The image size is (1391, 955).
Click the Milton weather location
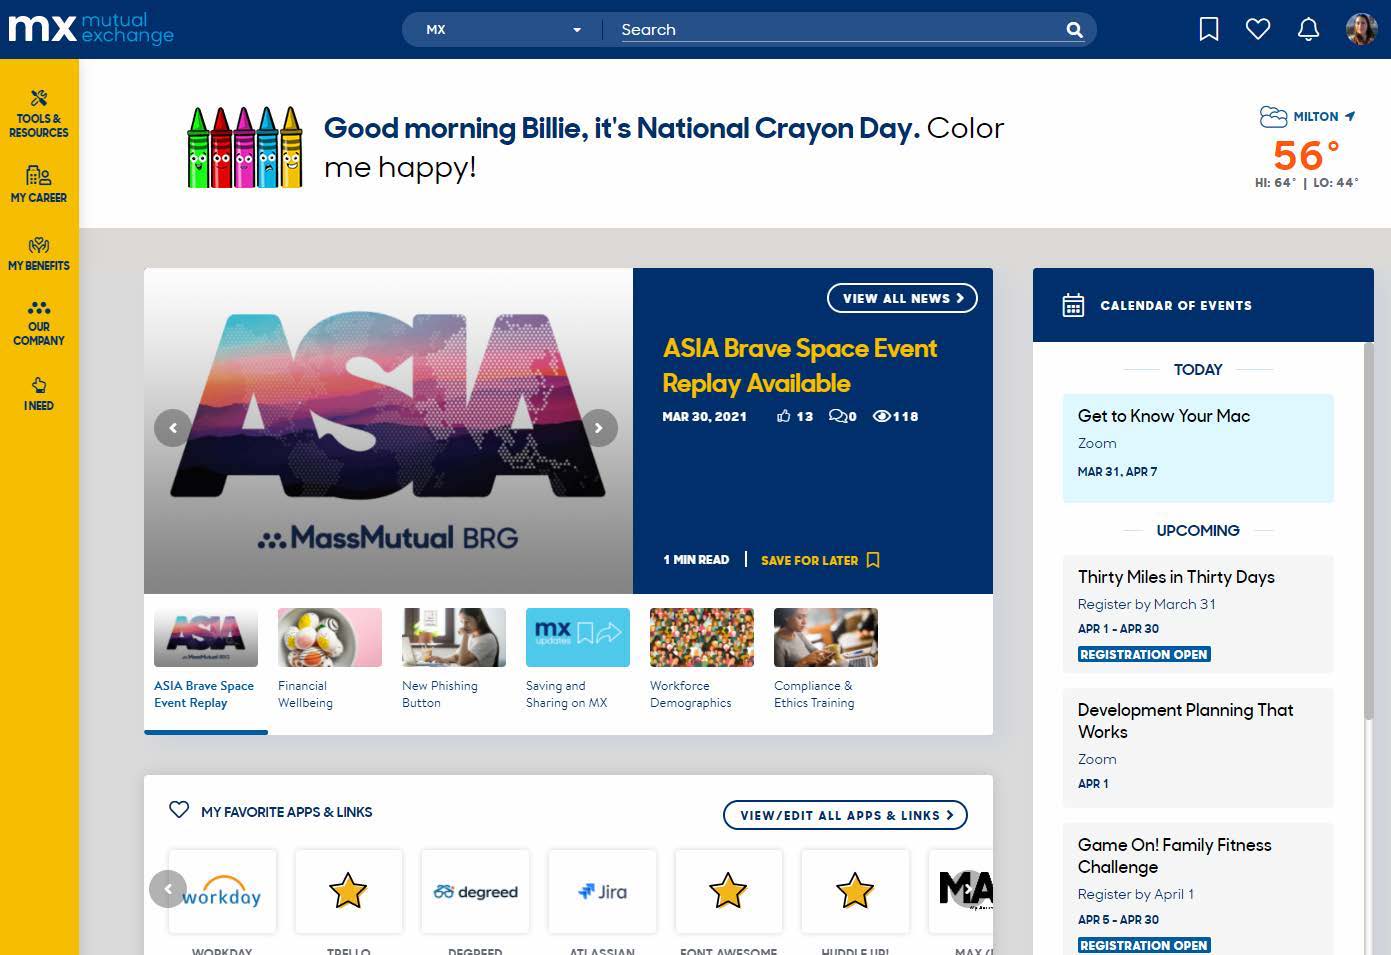pyautogui.click(x=1315, y=117)
